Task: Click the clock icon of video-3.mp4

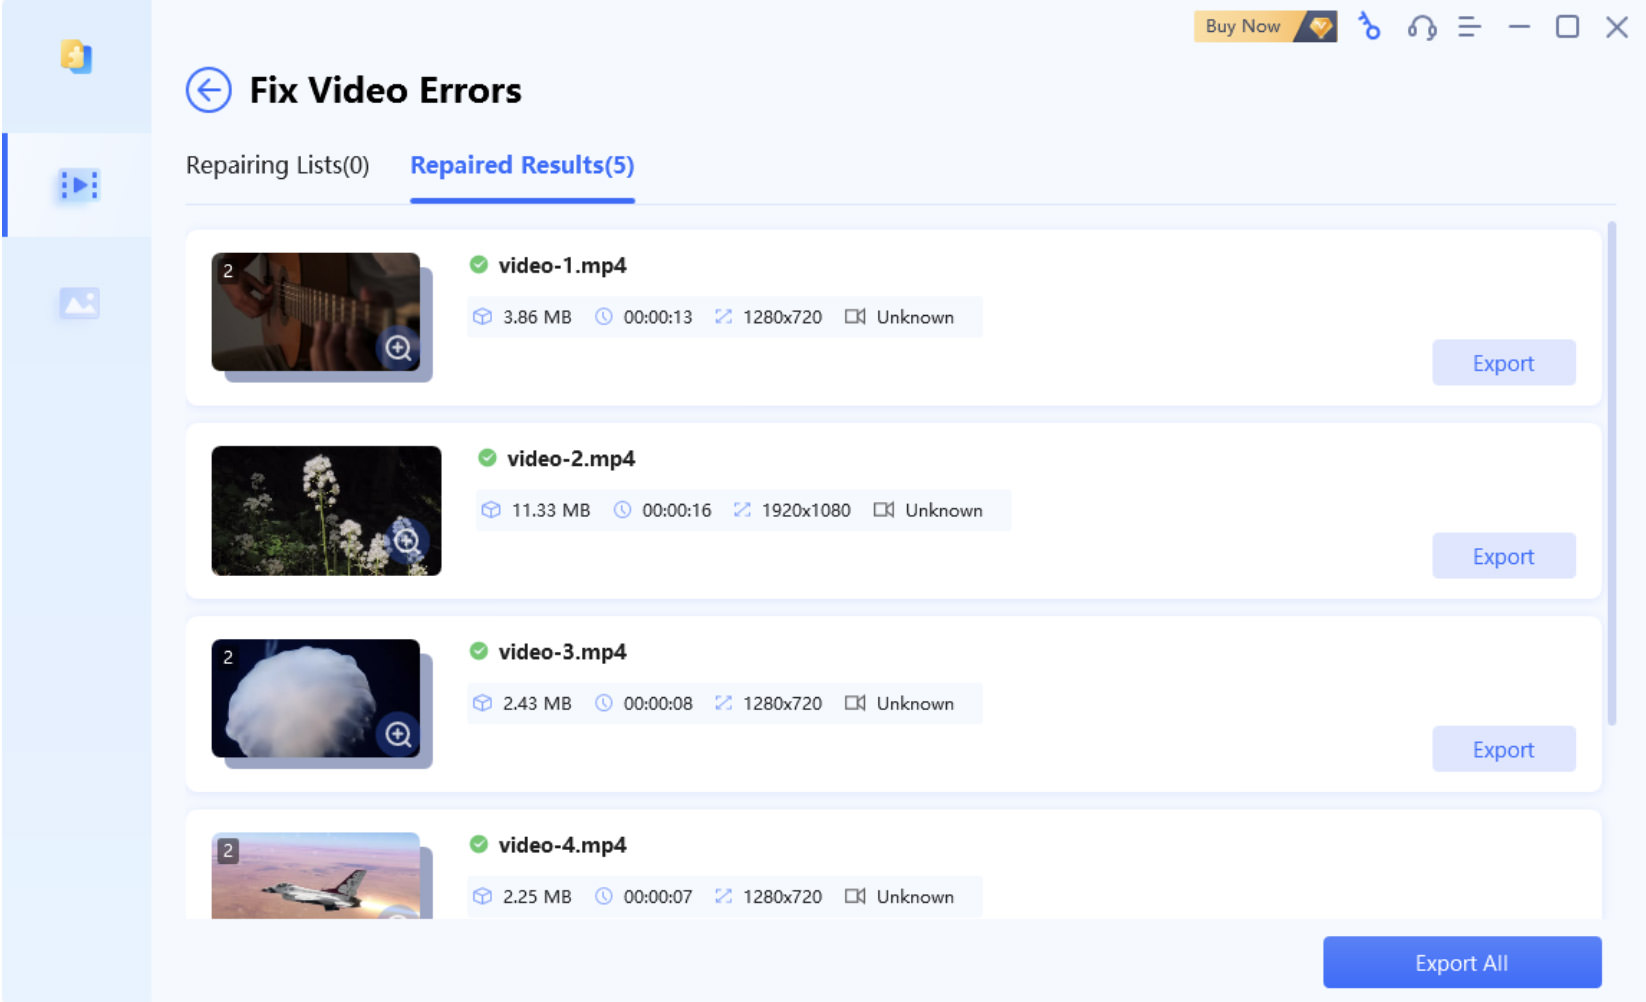Action: tap(603, 703)
